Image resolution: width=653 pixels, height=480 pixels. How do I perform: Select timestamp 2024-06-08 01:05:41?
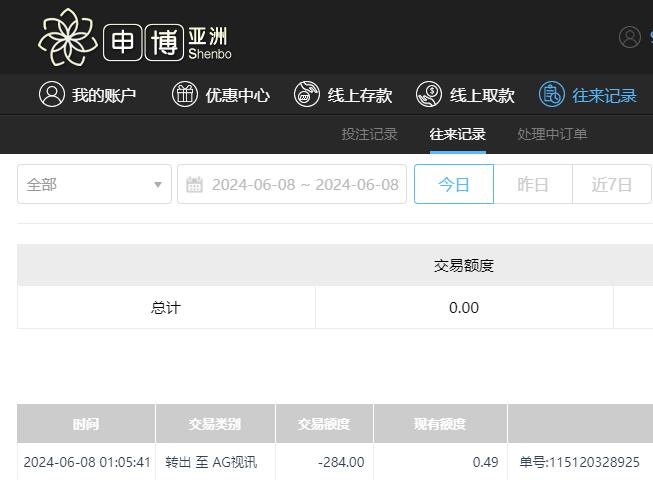[x=87, y=462]
